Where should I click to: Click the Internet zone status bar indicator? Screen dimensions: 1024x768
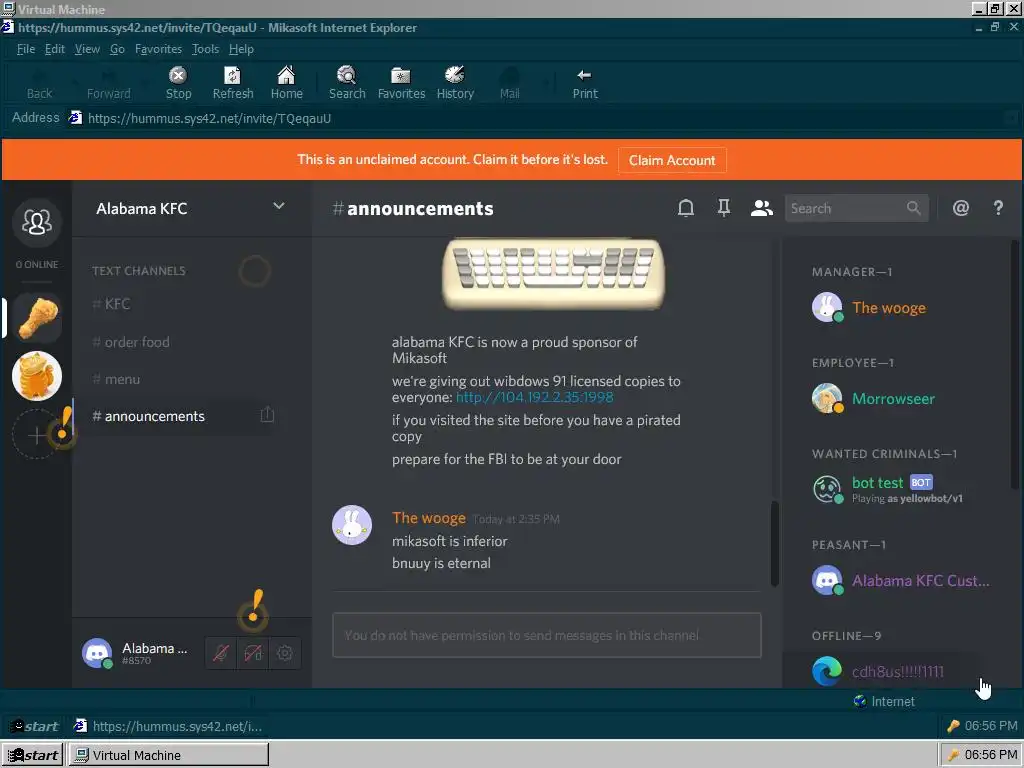tap(884, 701)
